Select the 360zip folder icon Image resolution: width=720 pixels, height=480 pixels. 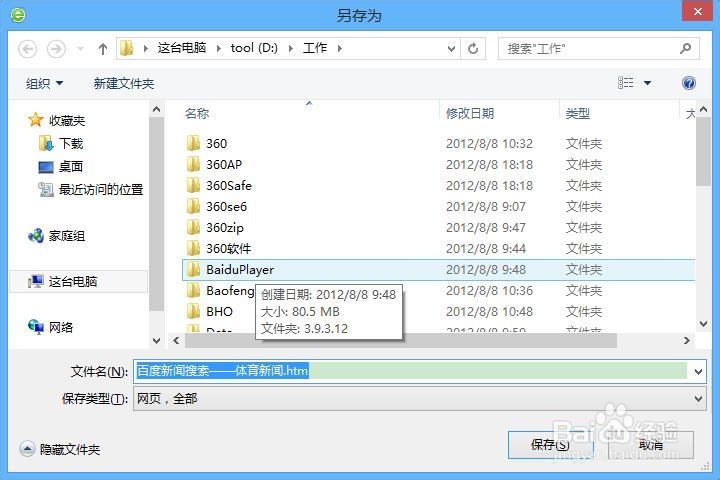(193, 227)
